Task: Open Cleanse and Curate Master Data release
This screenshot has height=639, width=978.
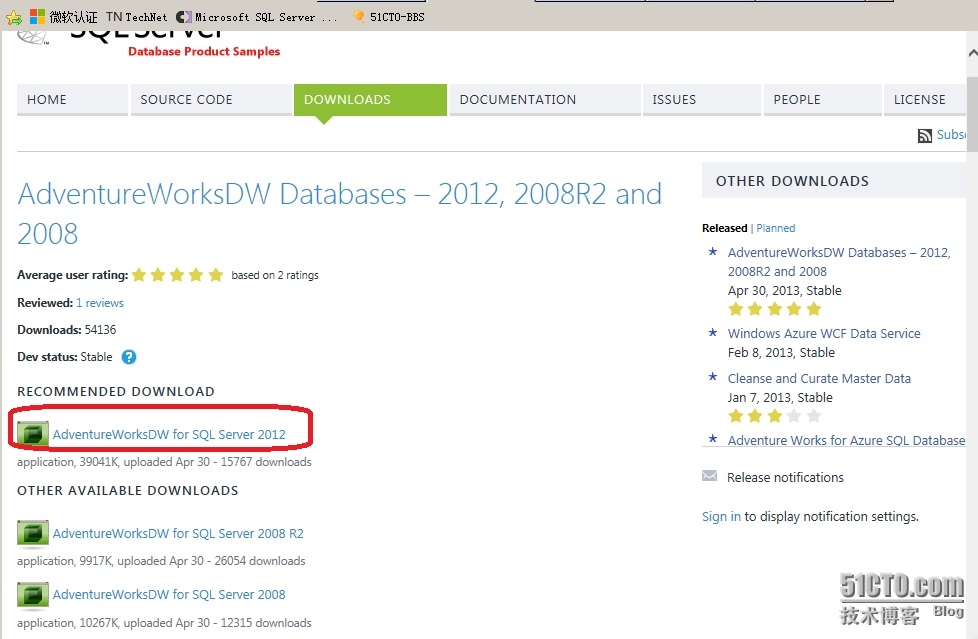Action: tap(819, 378)
